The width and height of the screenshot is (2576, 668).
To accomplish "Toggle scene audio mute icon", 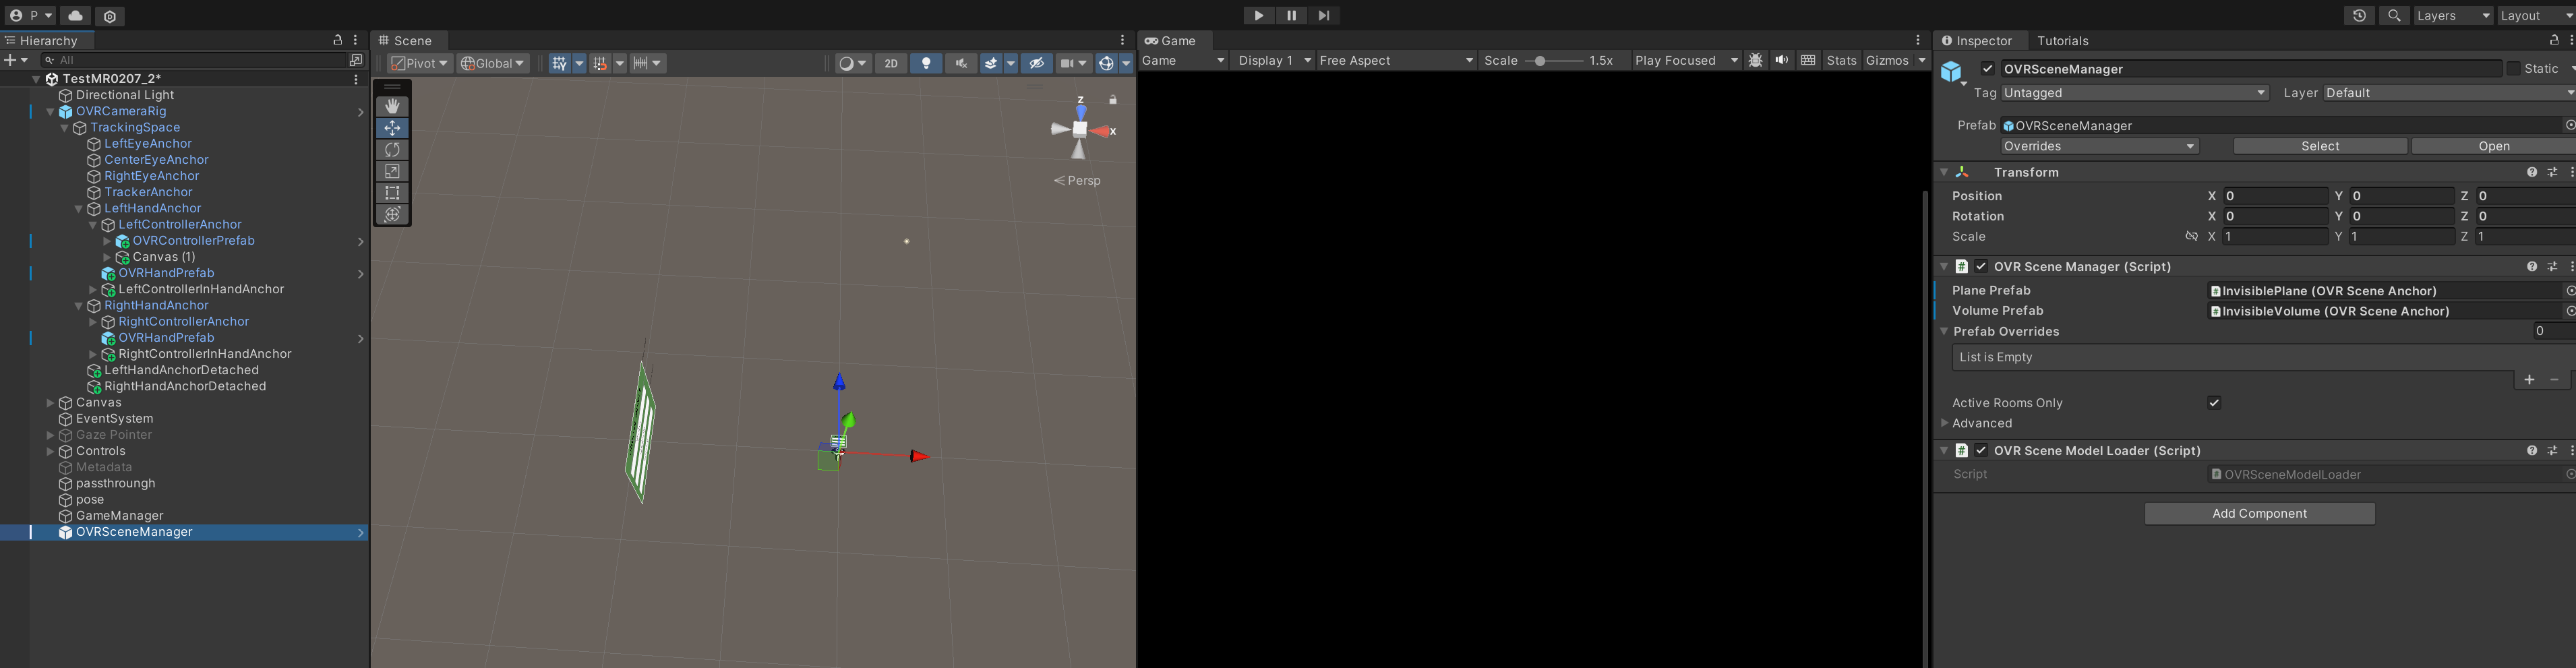I will [x=960, y=63].
